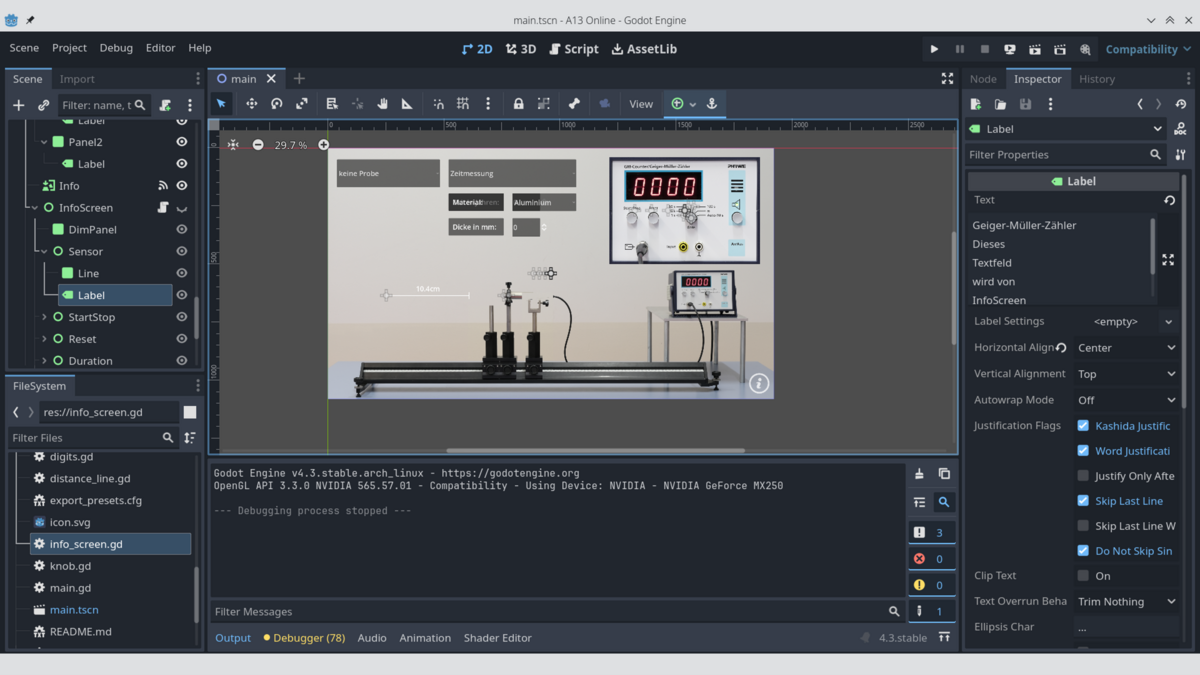The image size is (1200, 675).
Task: Select the Ruler Mode tool
Action: [x=407, y=104]
